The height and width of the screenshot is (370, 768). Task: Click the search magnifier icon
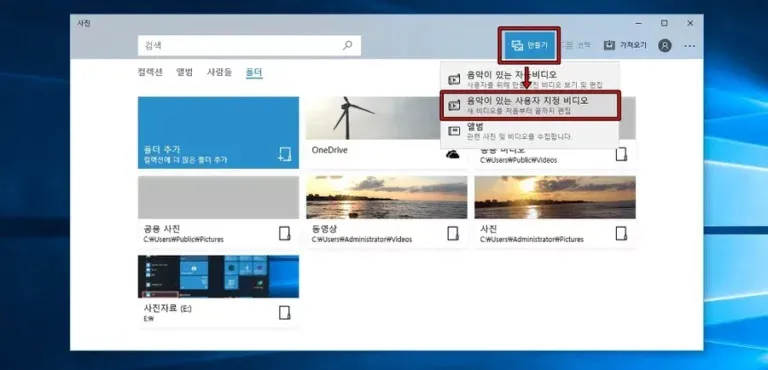pyautogui.click(x=347, y=46)
